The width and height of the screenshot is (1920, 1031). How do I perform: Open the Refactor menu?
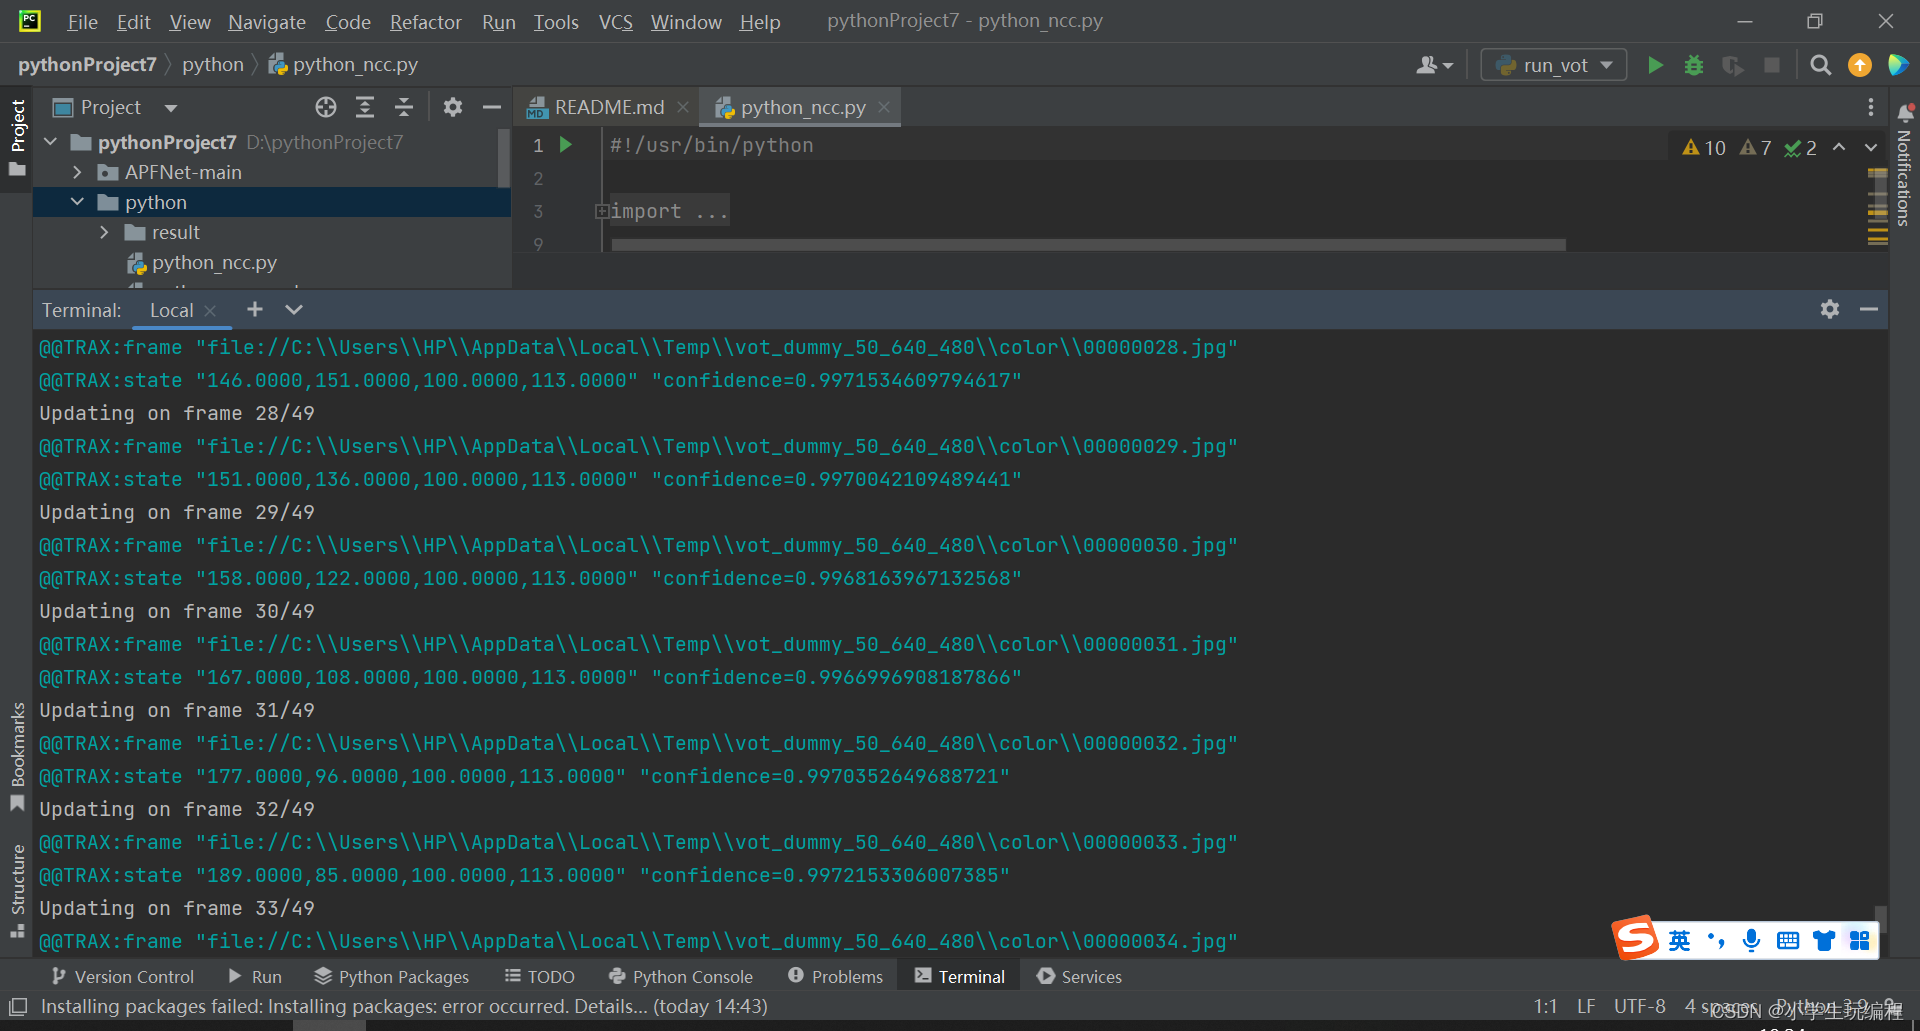pyautogui.click(x=425, y=22)
